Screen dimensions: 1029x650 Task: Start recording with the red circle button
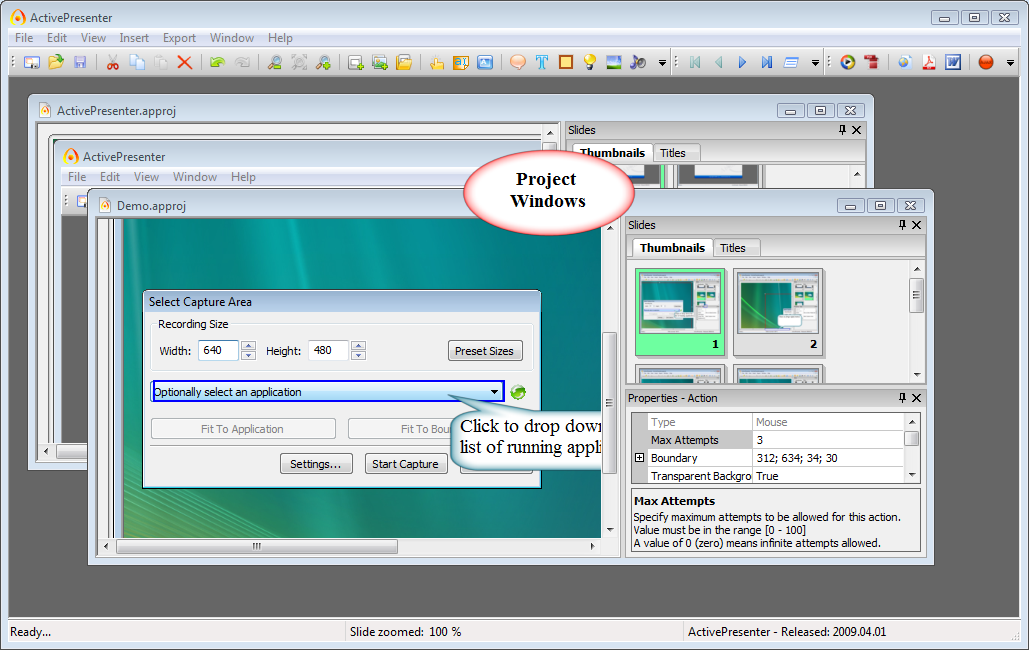(986, 62)
